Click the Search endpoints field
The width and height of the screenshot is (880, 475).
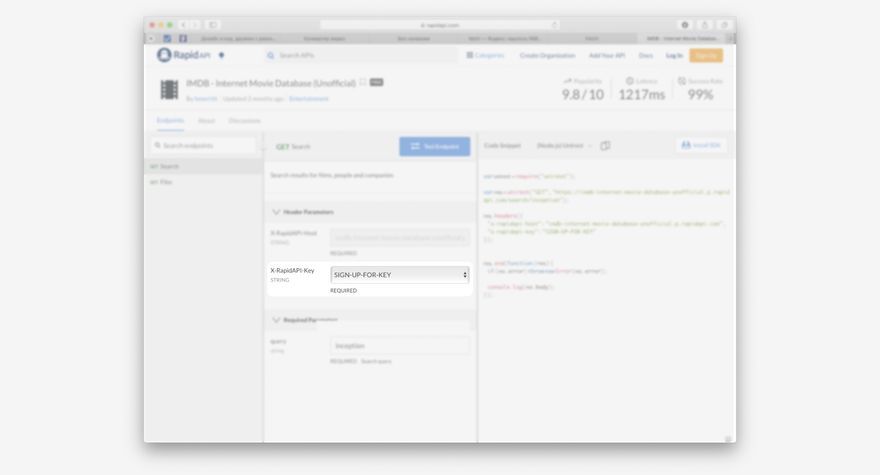(203, 145)
